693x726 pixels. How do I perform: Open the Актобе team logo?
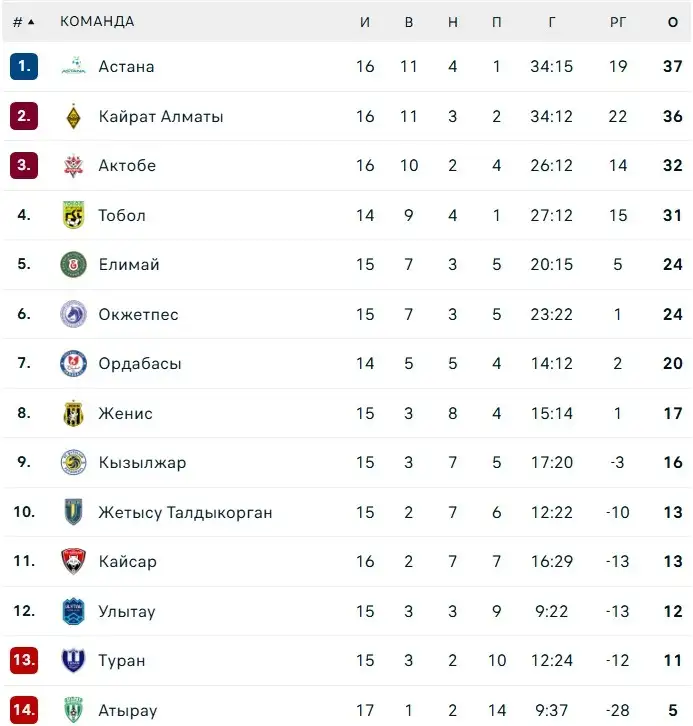(74, 166)
